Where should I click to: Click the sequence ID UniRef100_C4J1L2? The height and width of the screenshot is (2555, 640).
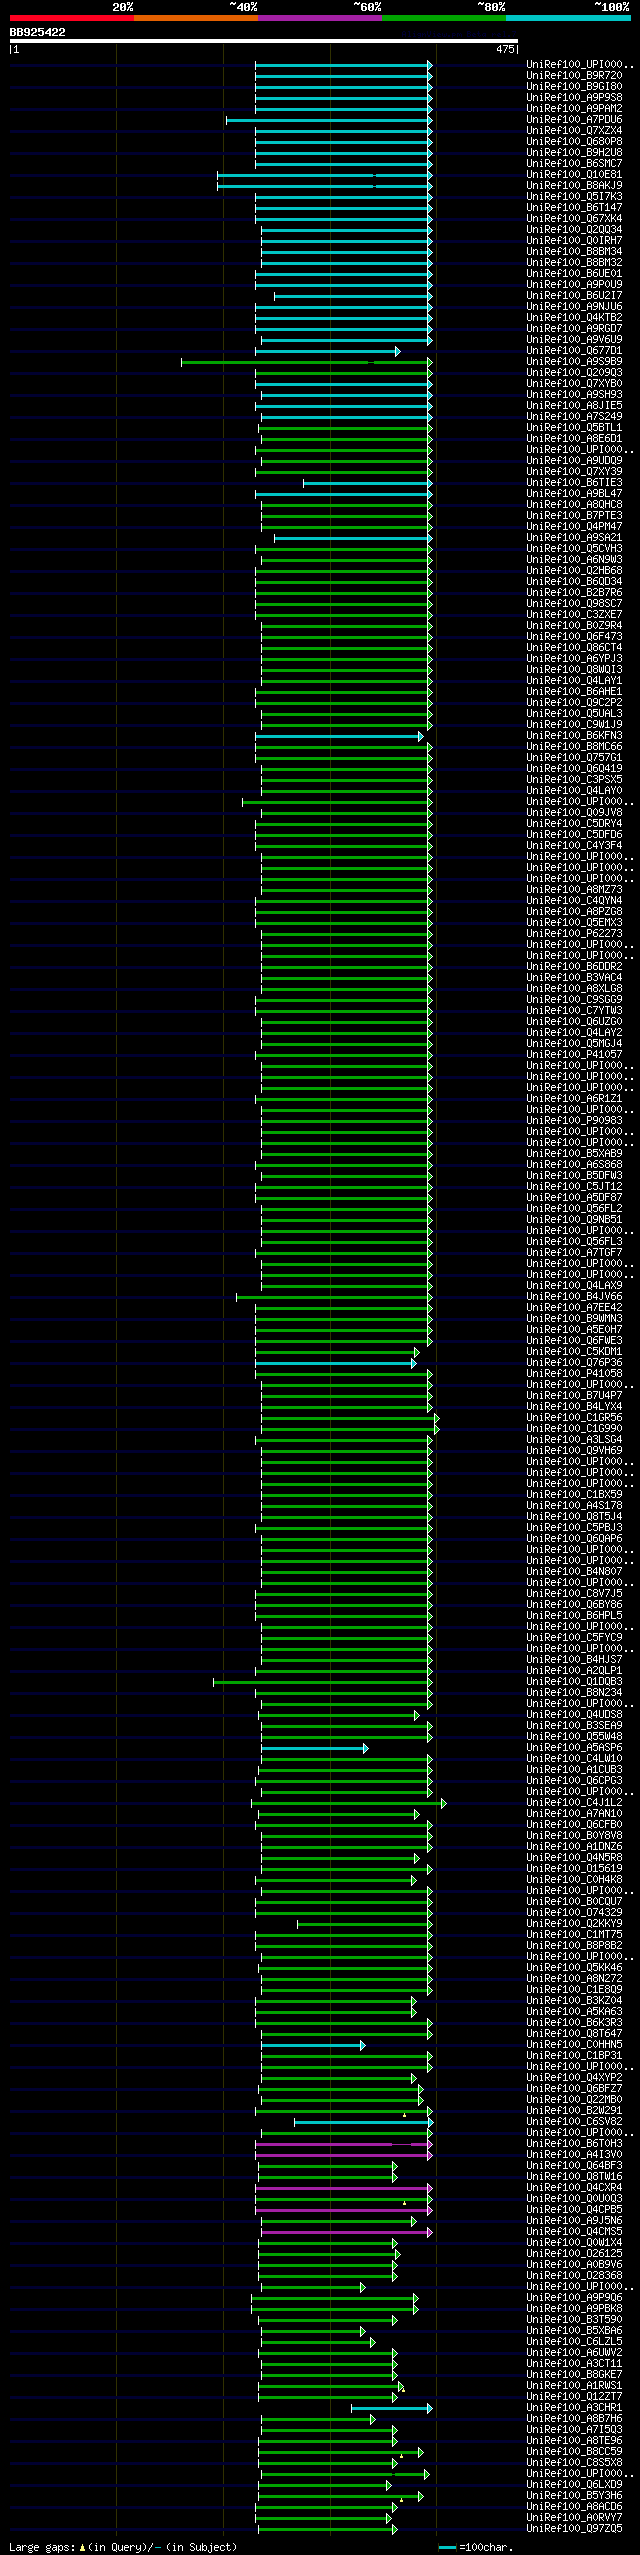[574, 1803]
